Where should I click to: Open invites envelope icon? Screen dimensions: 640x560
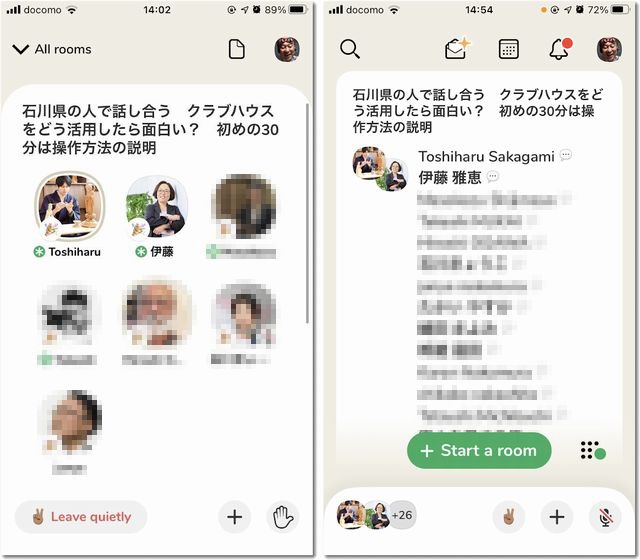pos(456,49)
